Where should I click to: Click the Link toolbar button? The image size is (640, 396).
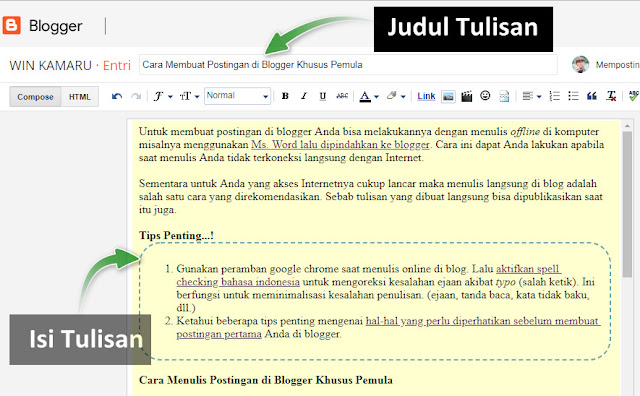(x=426, y=96)
